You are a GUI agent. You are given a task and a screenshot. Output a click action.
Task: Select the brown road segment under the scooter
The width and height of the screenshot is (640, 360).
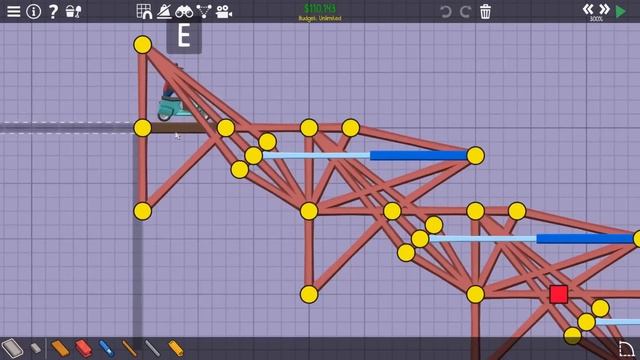[184, 128]
